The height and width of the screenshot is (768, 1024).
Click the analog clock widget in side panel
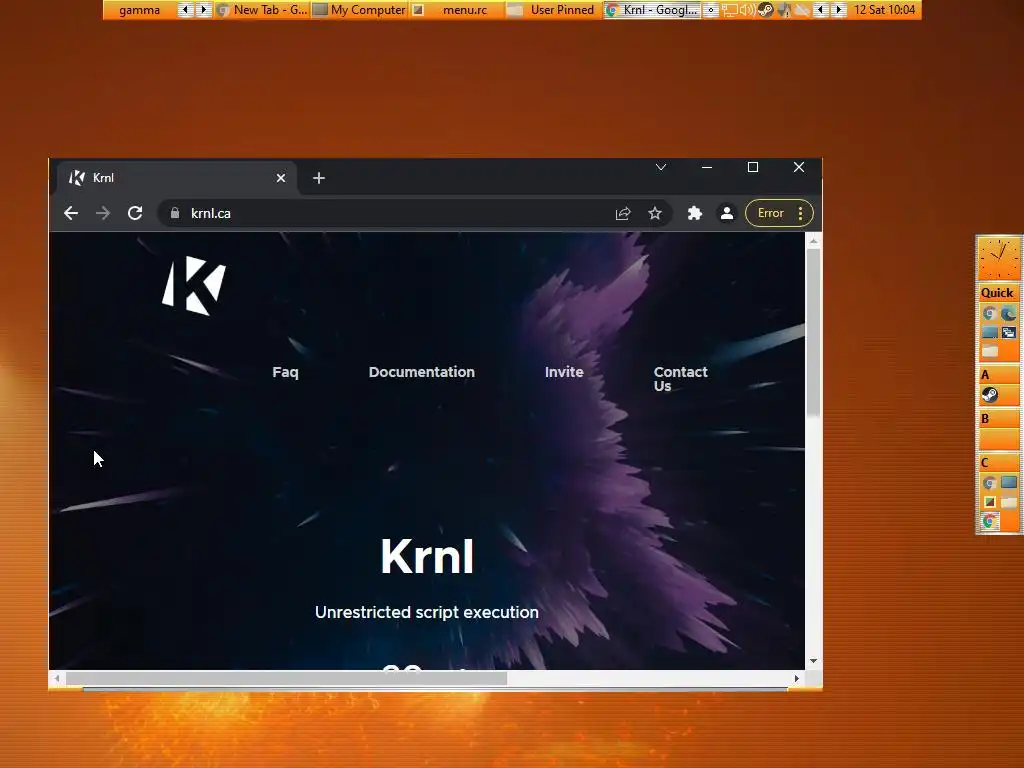point(999,259)
